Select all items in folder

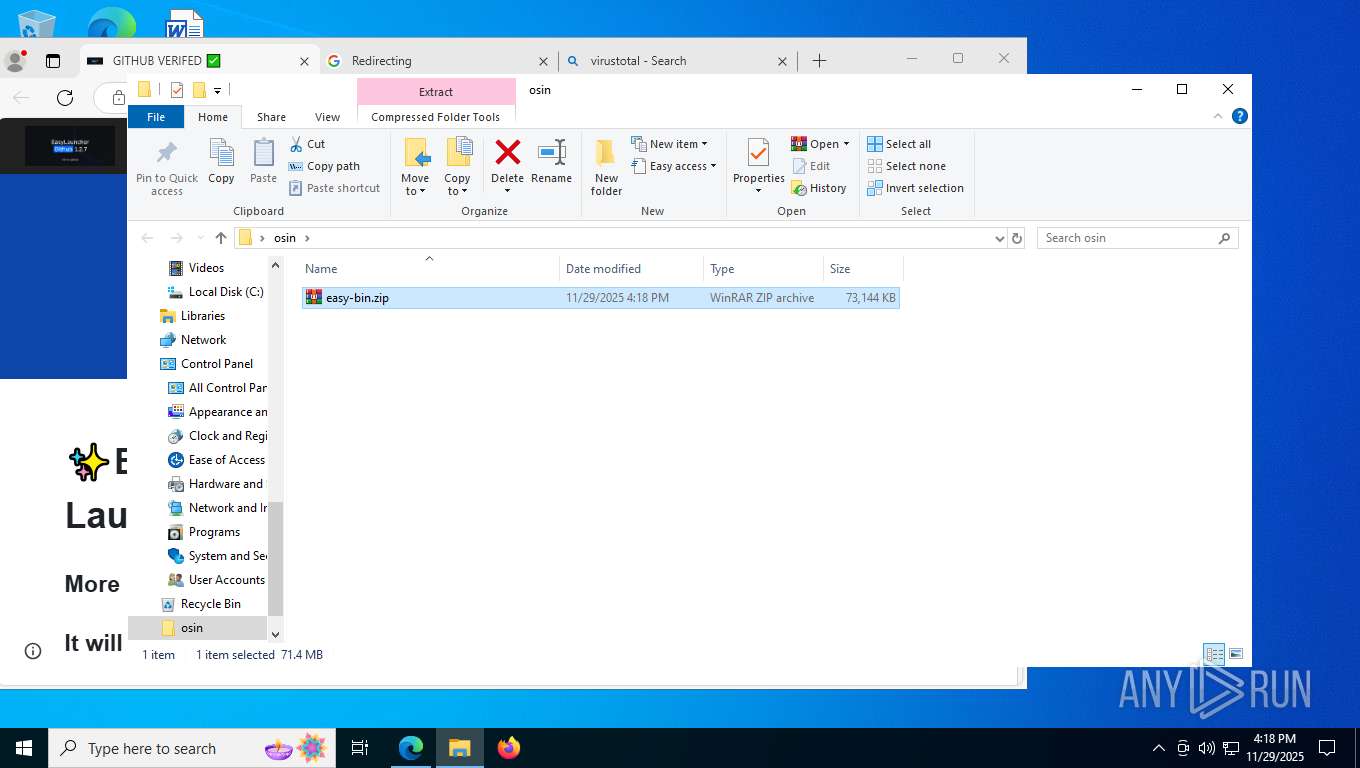(x=899, y=144)
